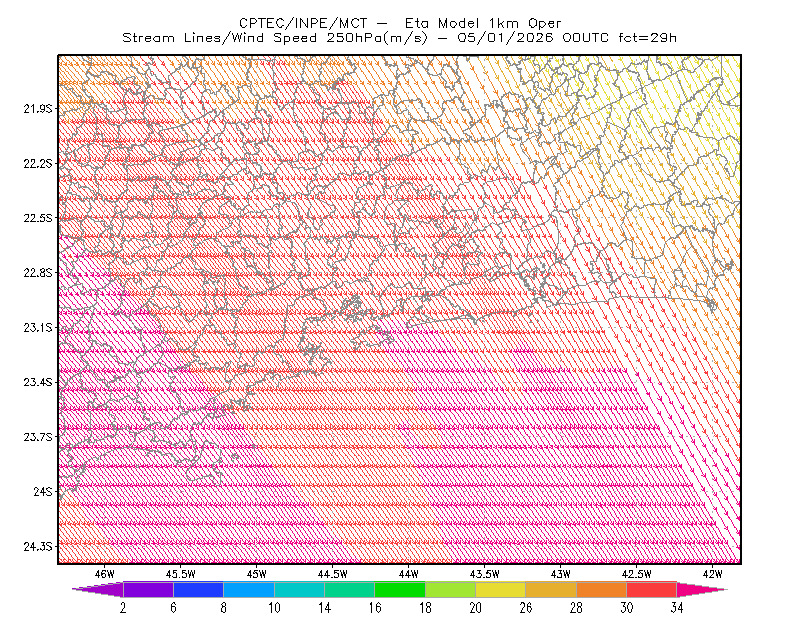800x618 pixels.
Task: Click the legend value '26'
Action: click(526, 608)
